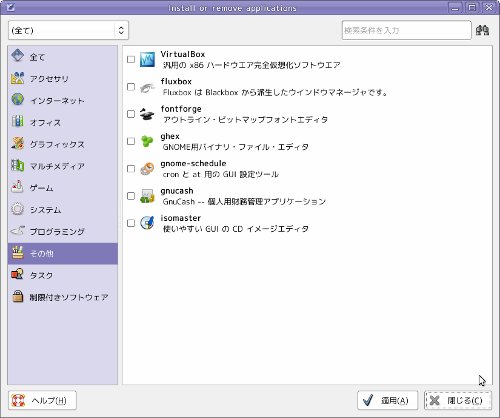Click the ghex green icon
The width and height of the screenshot is (500, 418).
pos(147,141)
